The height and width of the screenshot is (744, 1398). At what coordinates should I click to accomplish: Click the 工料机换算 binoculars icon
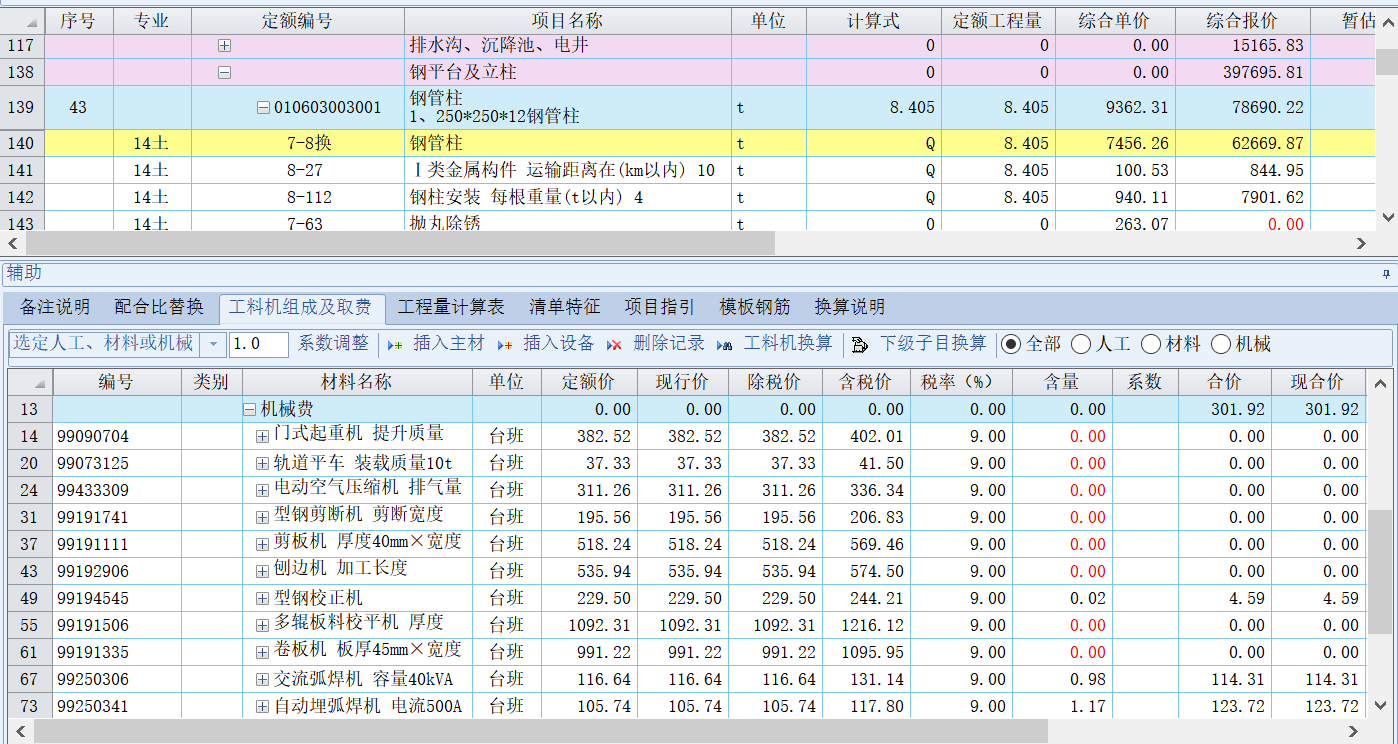click(x=725, y=344)
